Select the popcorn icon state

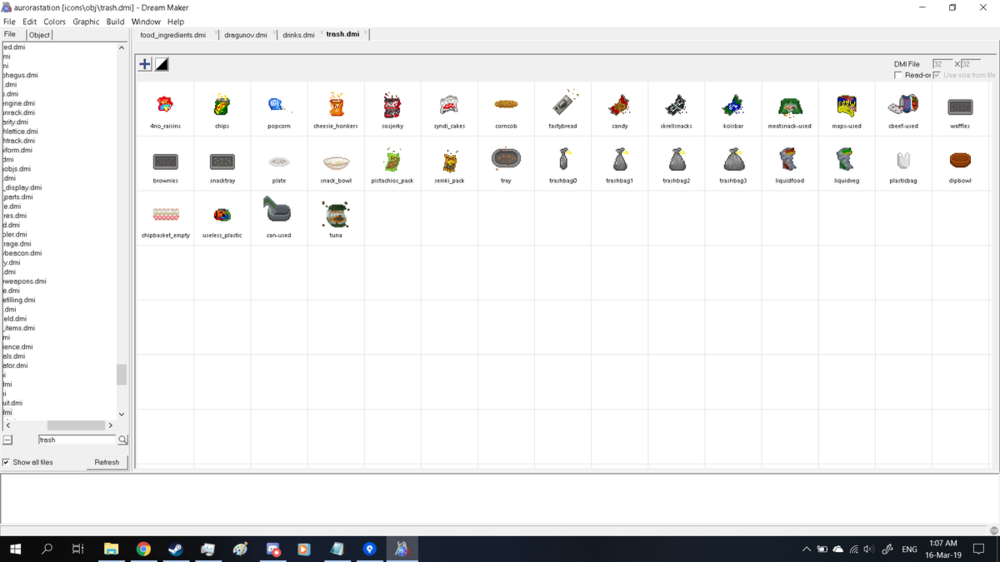pyautogui.click(x=279, y=105)
